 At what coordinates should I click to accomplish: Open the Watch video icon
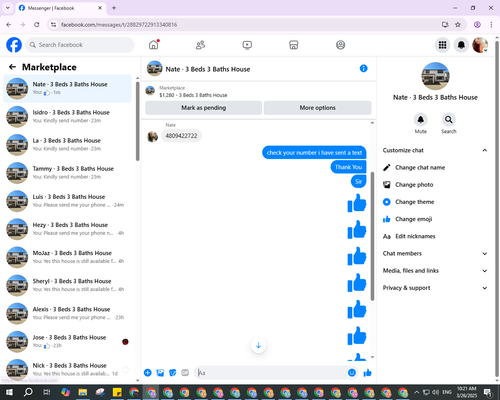[247, 45]
